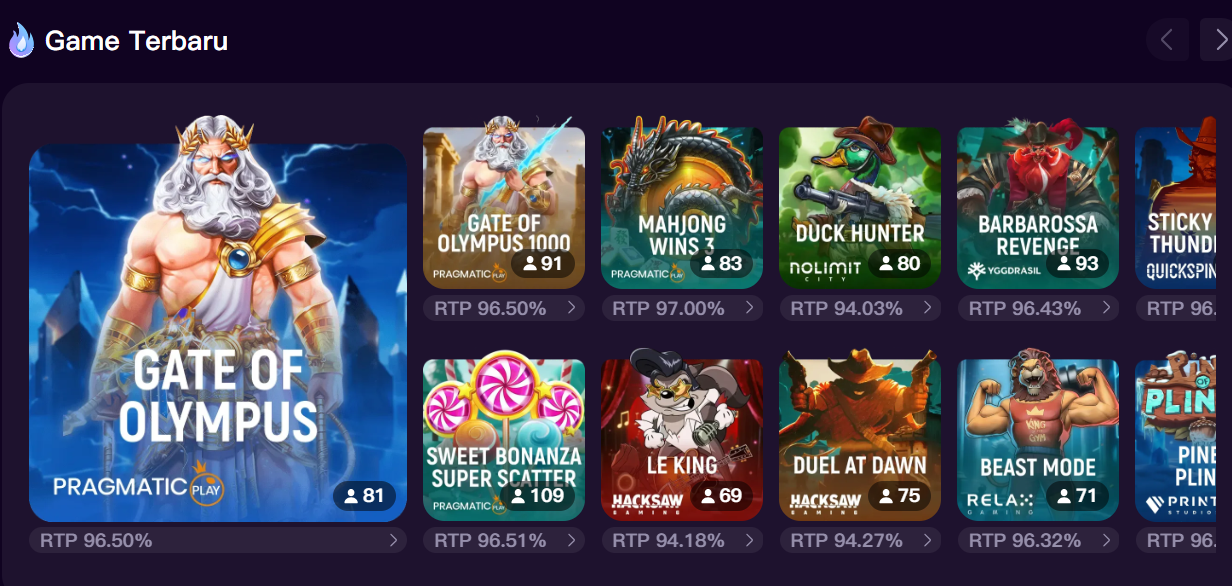The height and width of the screenshot is (586, 1232).
Task: Open the Mahjong Wins 3 game thumbnail
Action: pos(682,208)
